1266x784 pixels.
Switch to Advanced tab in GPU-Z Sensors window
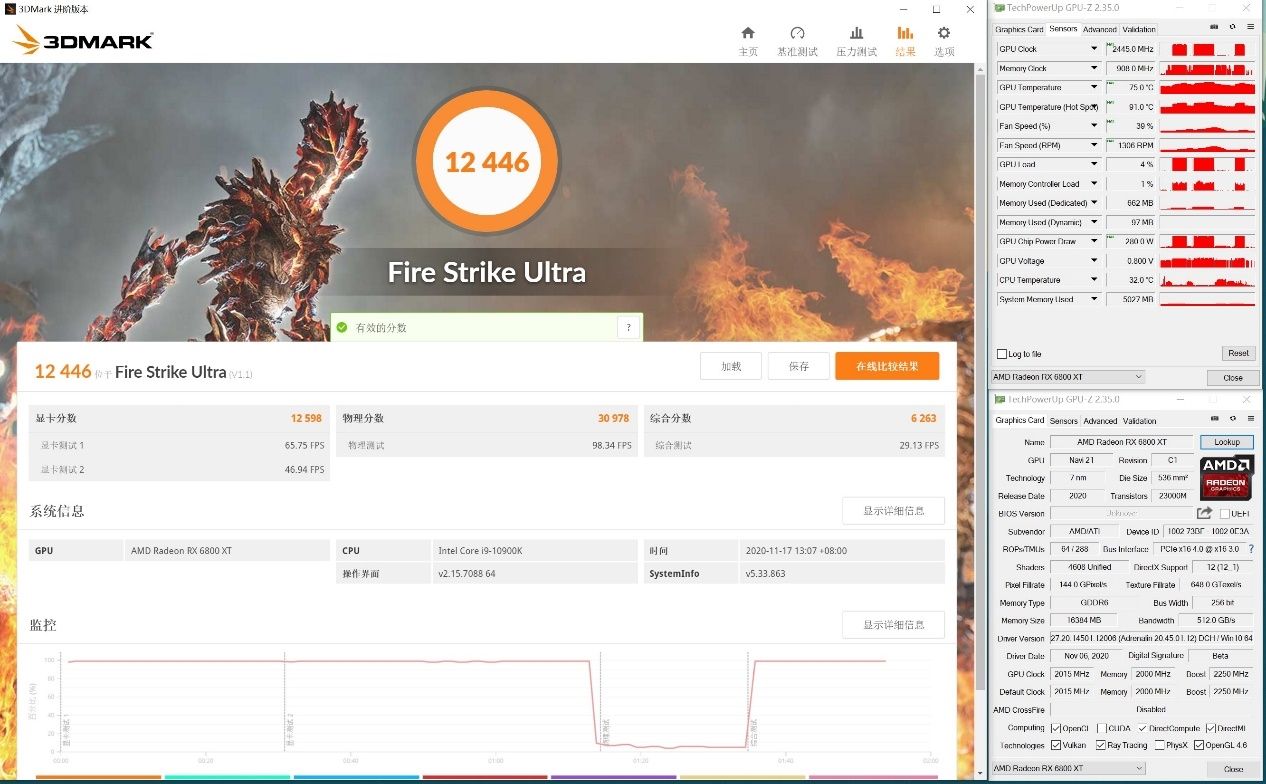(1100, 29)
